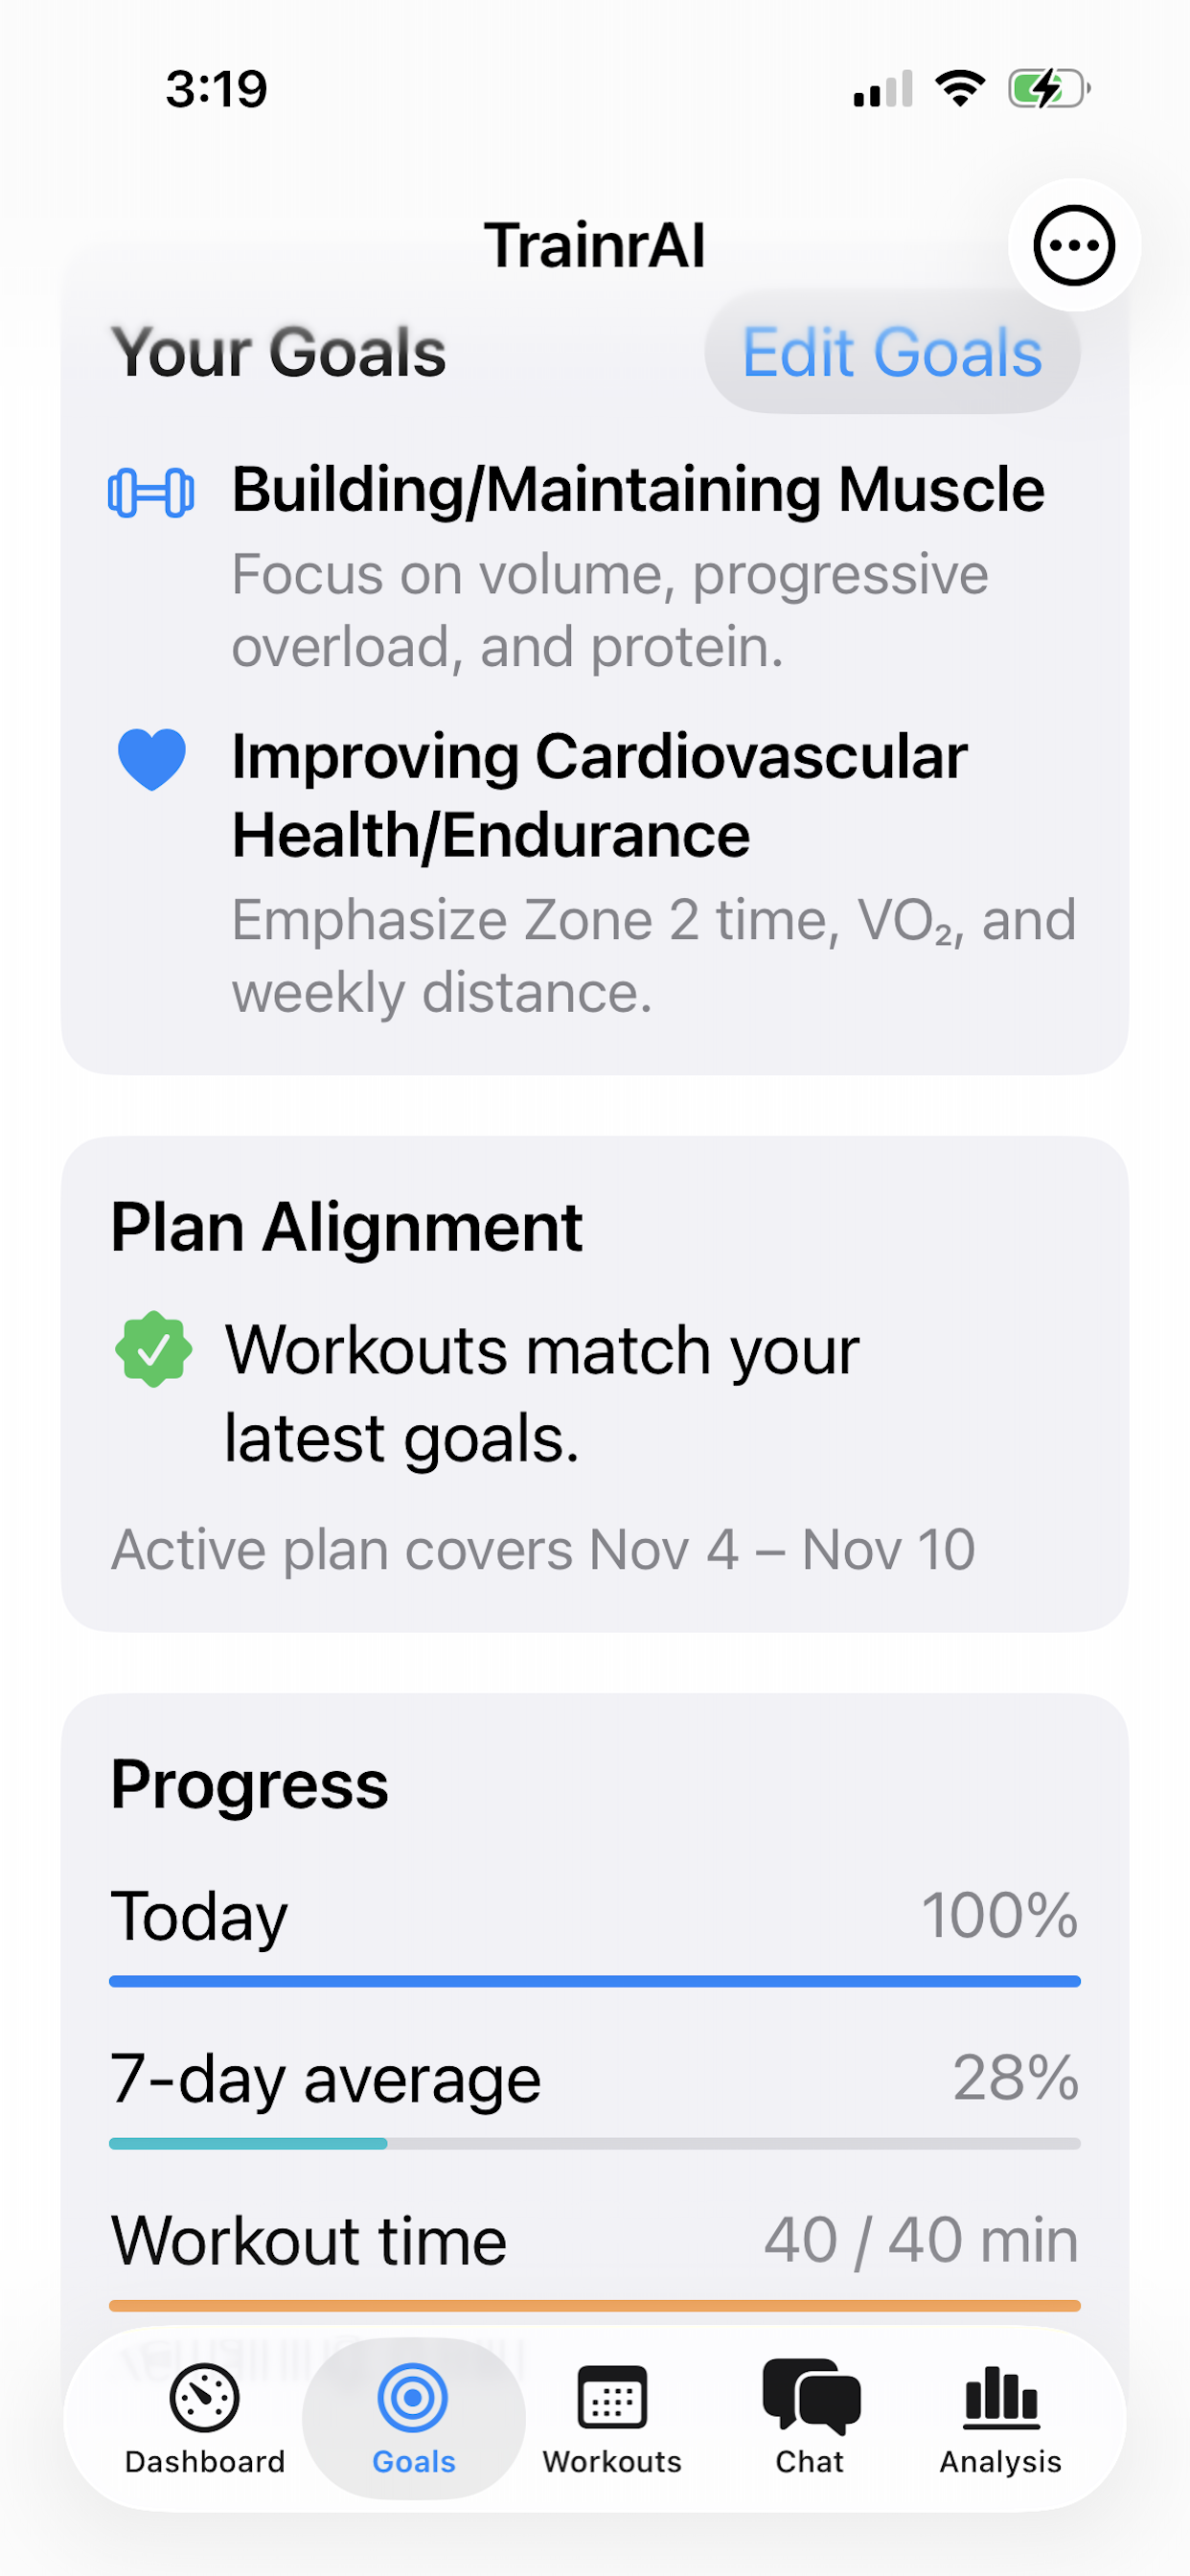The image size is (1190, 2576).
Task: Select the Goals target tab
Action: 413,2416
